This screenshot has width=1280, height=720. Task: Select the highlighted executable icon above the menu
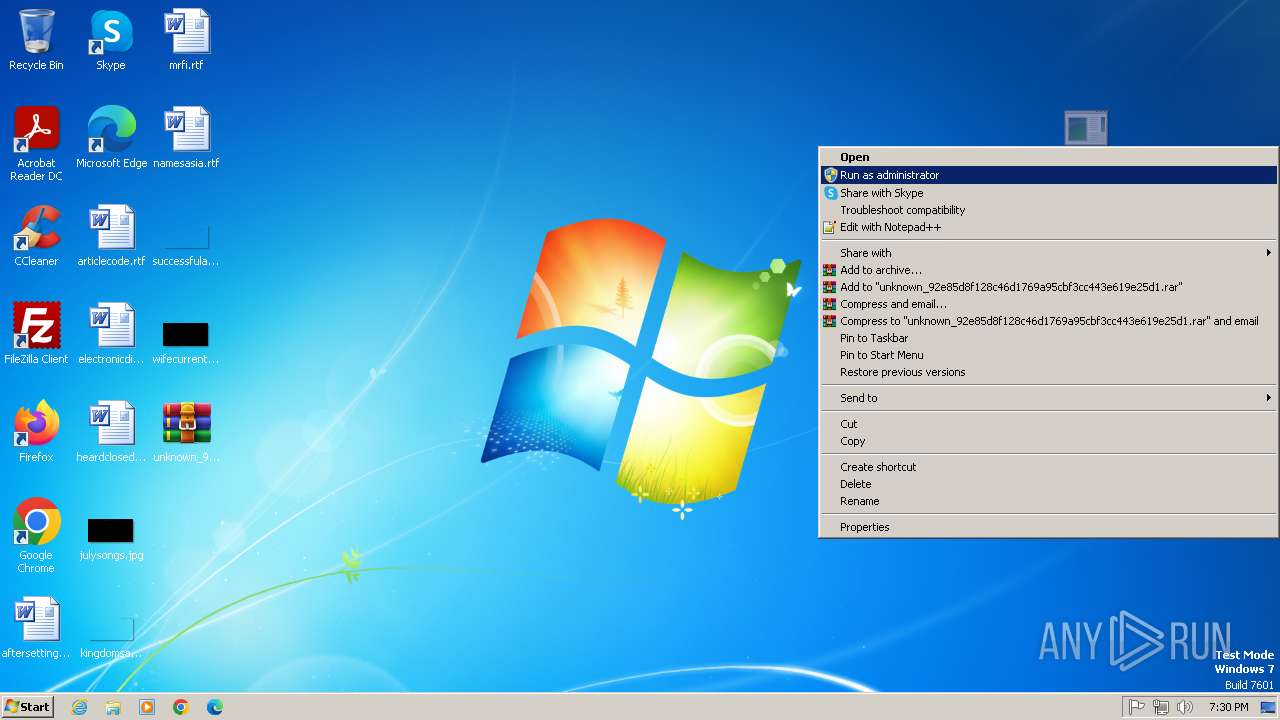pyautogui.click(x=1086, y=128)
